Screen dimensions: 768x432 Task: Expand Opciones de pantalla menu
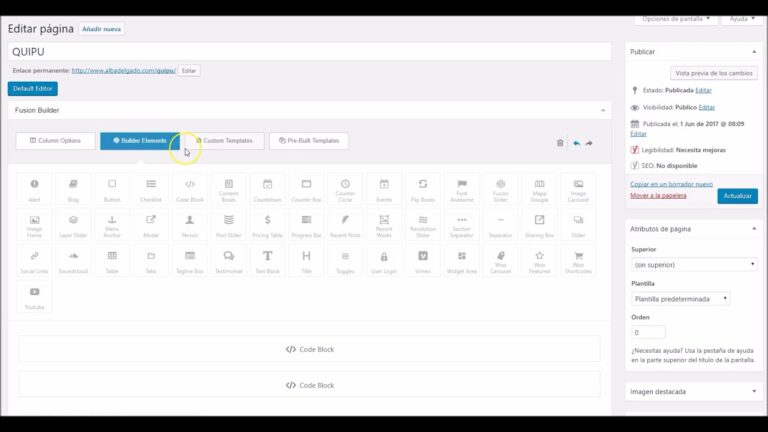click(x=677, y=19)
